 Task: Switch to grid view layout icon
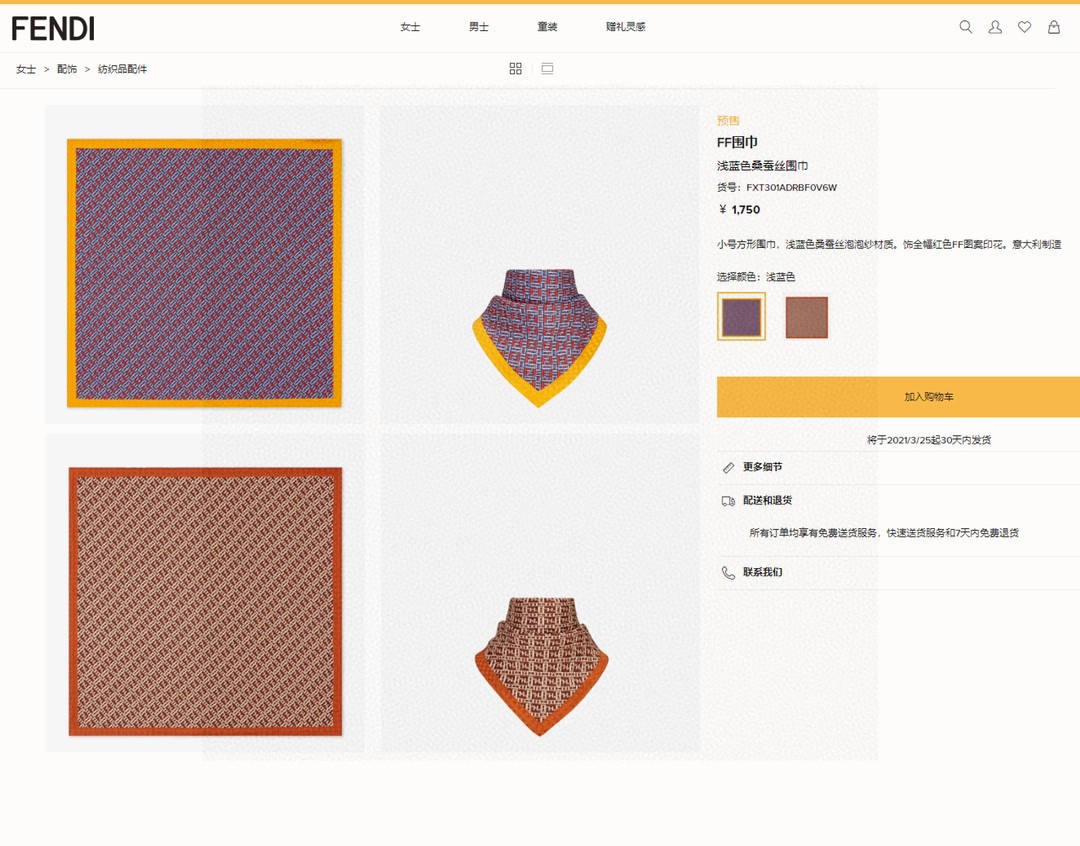[x=515, y=68]
